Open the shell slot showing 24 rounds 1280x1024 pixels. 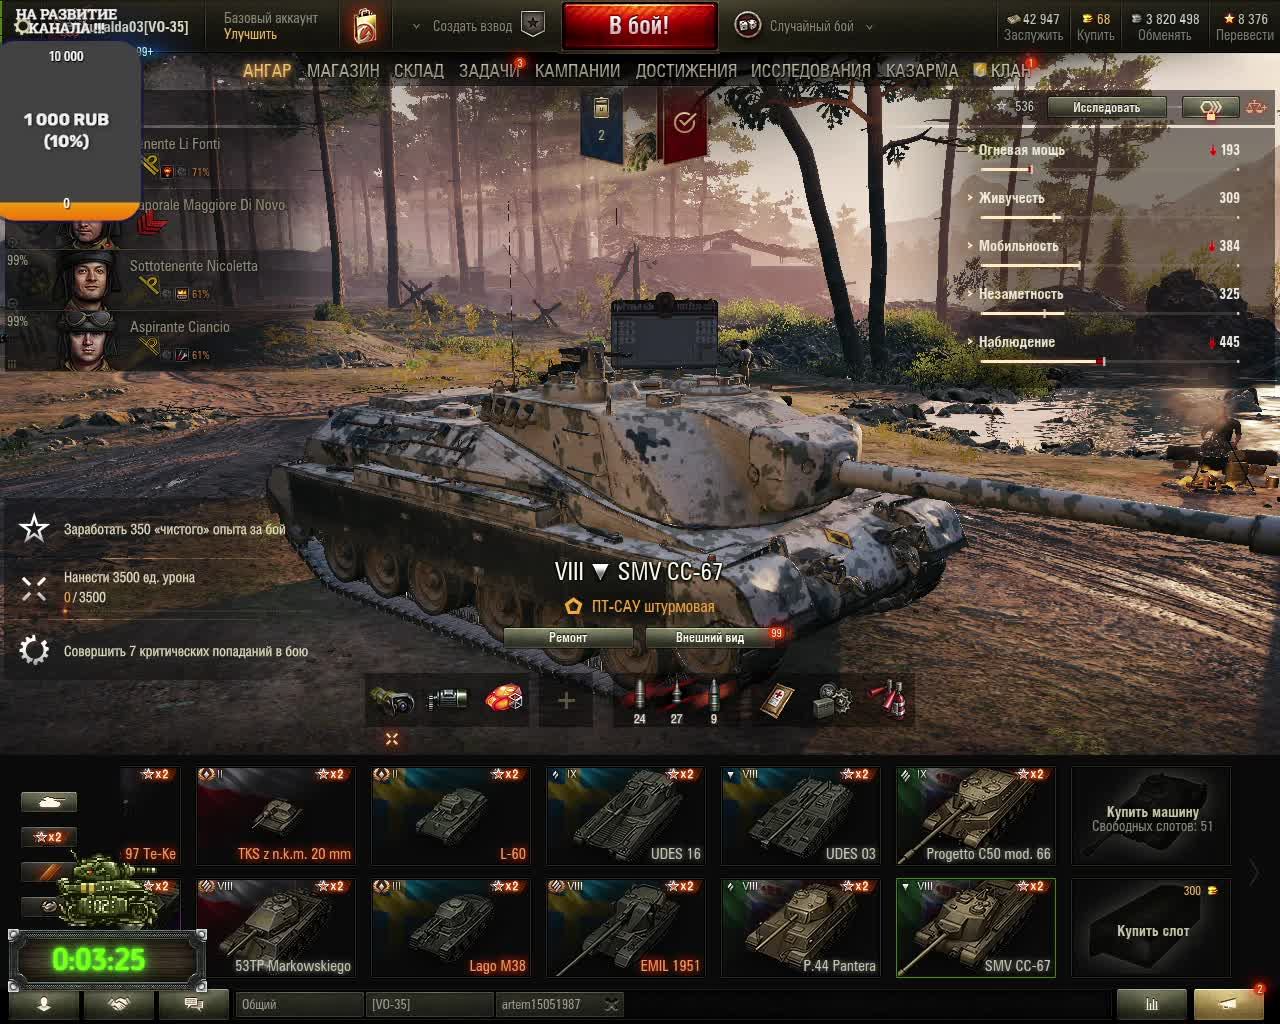pyautogui.click(x=640, y=701)
